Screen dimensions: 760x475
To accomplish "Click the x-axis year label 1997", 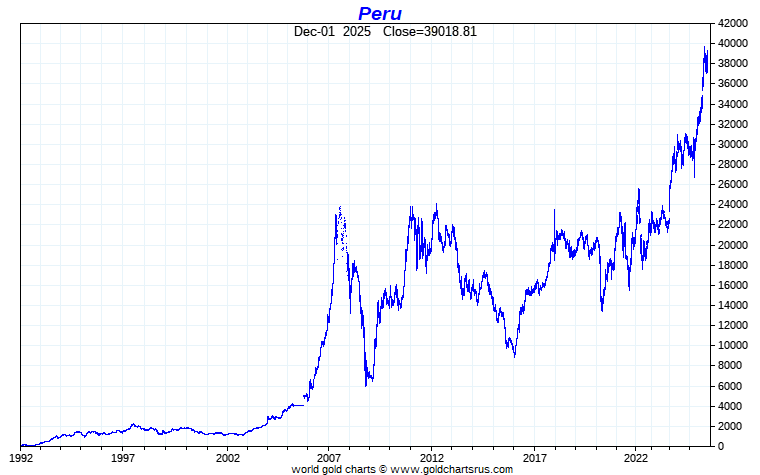I will [123, 458].
